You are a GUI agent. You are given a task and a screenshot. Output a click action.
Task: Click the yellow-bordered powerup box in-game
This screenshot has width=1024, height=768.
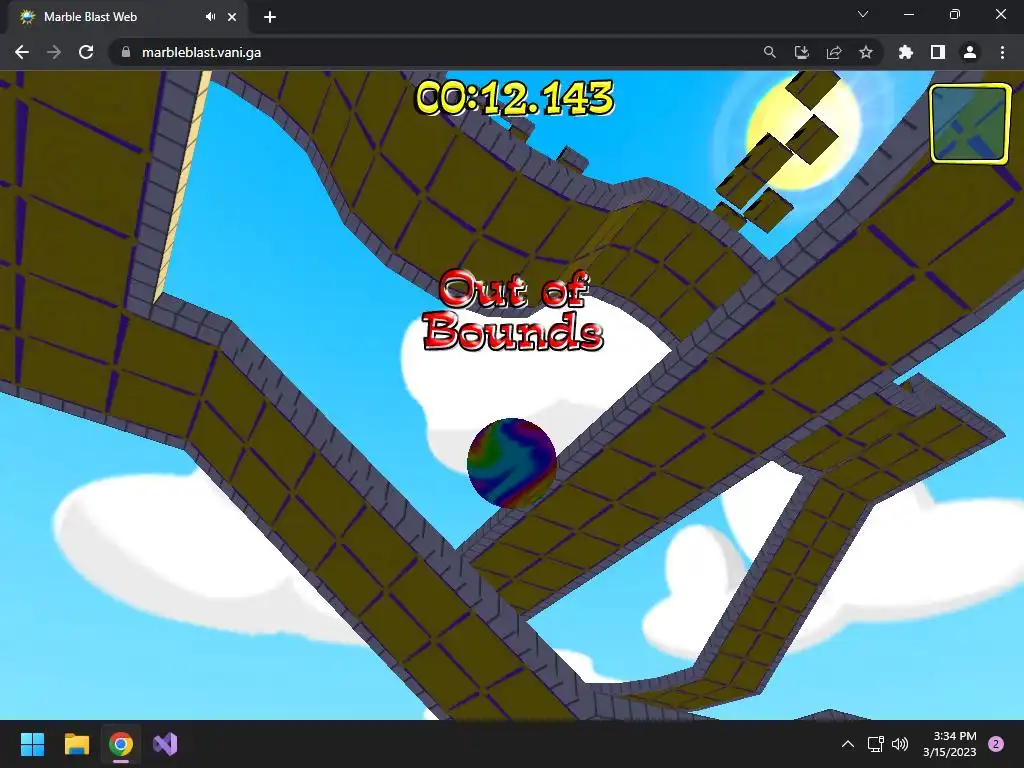970,124
